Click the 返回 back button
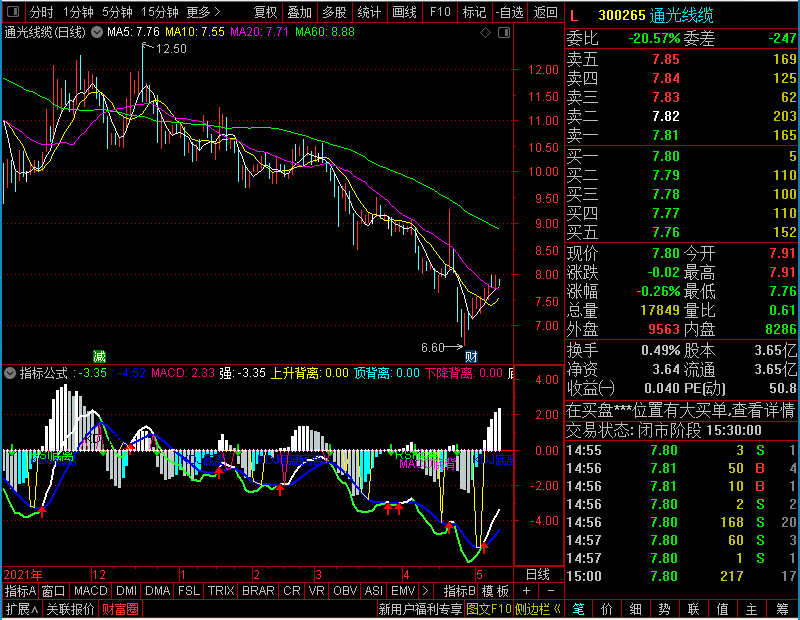The height and width of the screenshot is (620, 800). pos(545,12)
